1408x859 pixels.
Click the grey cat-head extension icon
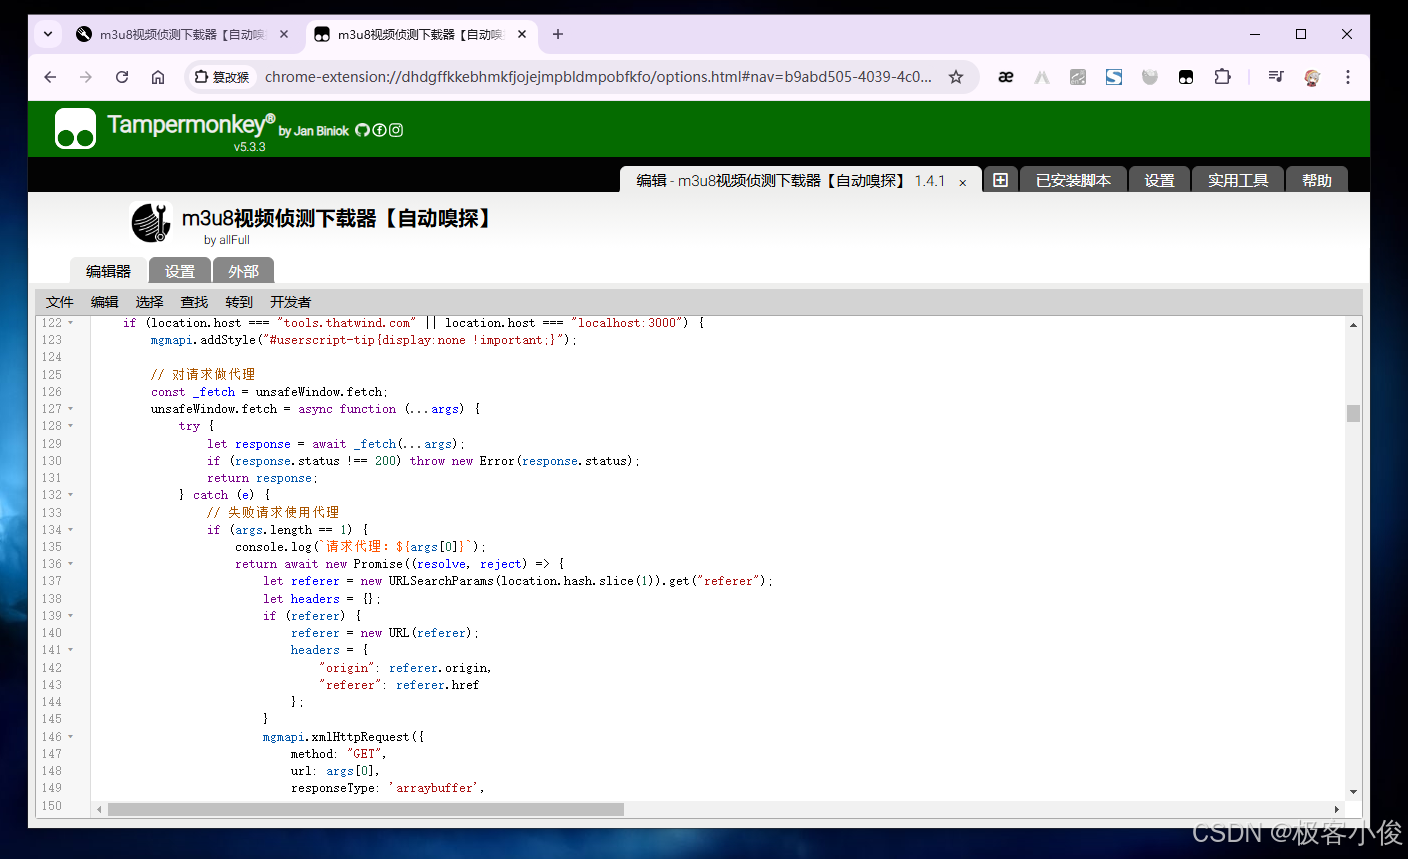click(x=1150, y=77)
